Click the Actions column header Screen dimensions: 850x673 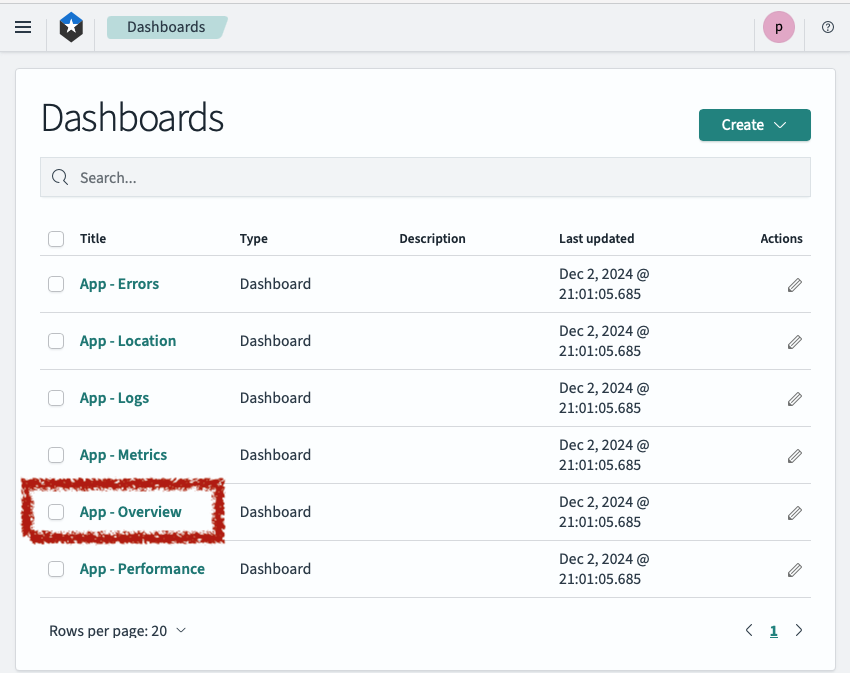(x=781, y=239)
